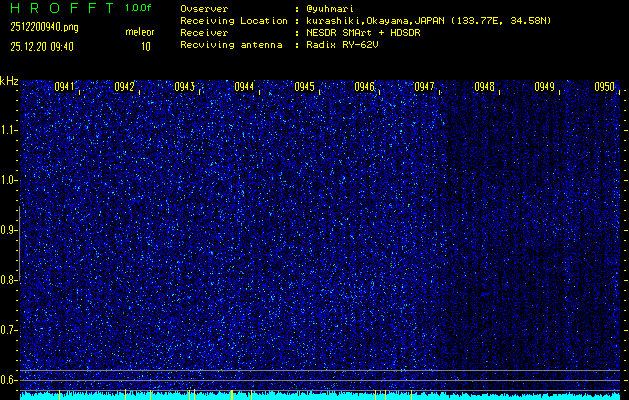Click the date stamp 25.12.20 09:40

pyautogui.click(x=42, y=47)
